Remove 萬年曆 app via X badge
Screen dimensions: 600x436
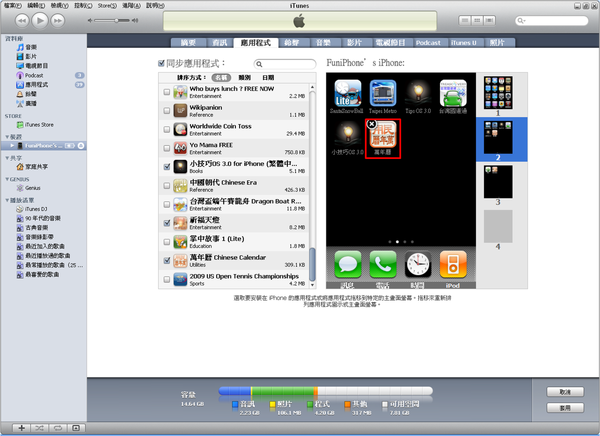point(371,124)
